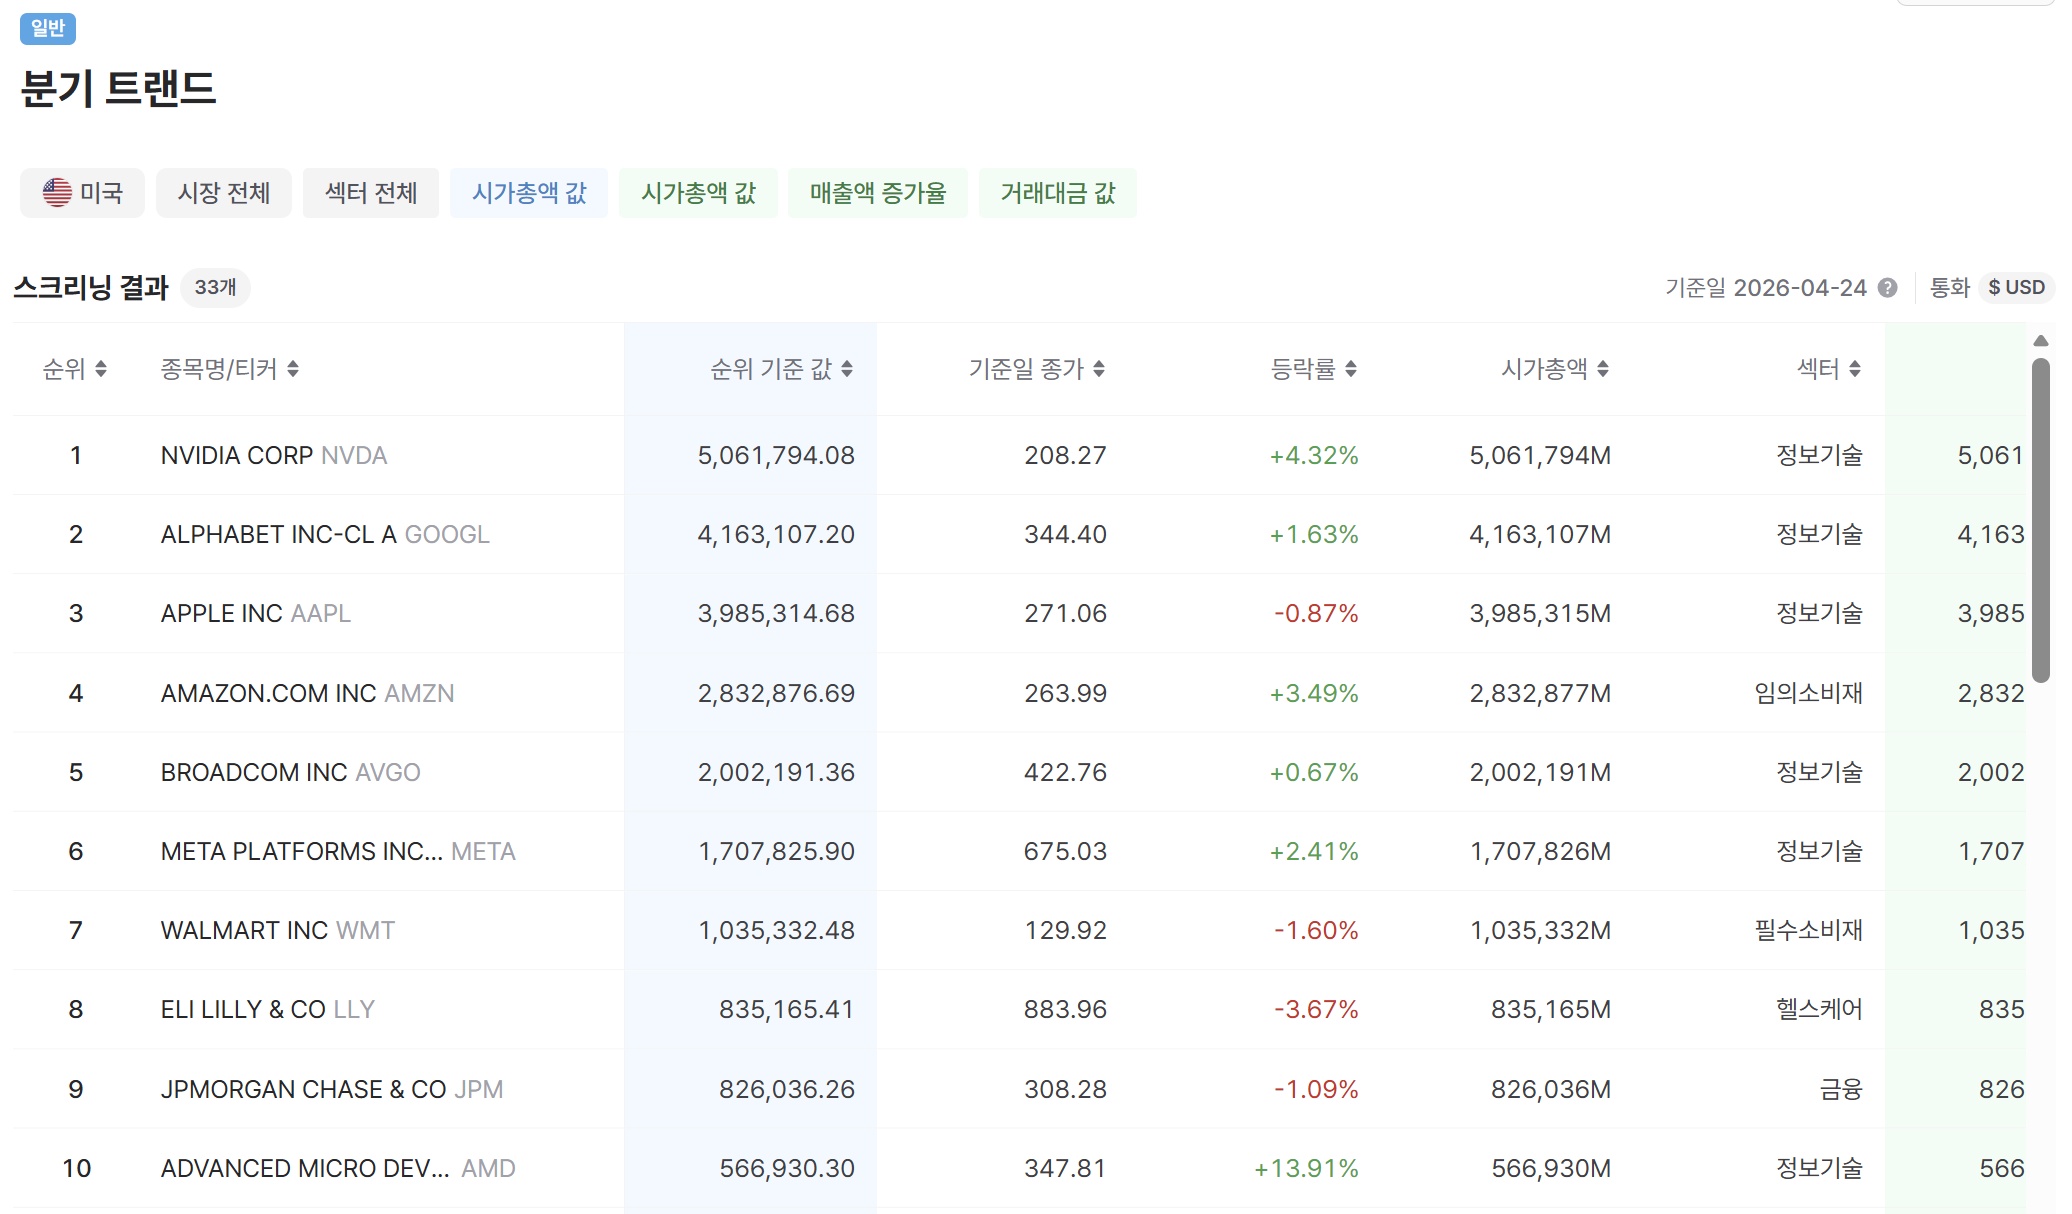This screenshot has height=1214, width=2072.
Task: Click the 거래대금 값 chip
Action: pyautogui.click(x=1058, y=193)
